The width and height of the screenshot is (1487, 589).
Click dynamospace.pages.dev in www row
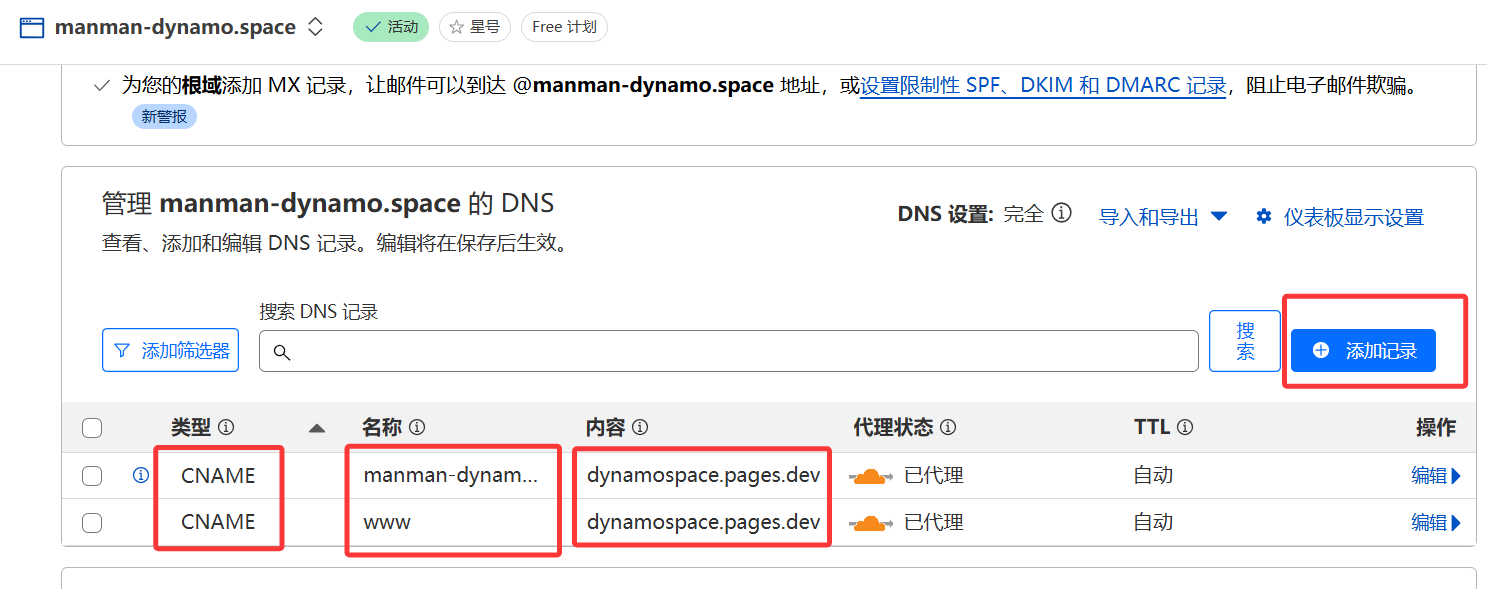[704, 522]
